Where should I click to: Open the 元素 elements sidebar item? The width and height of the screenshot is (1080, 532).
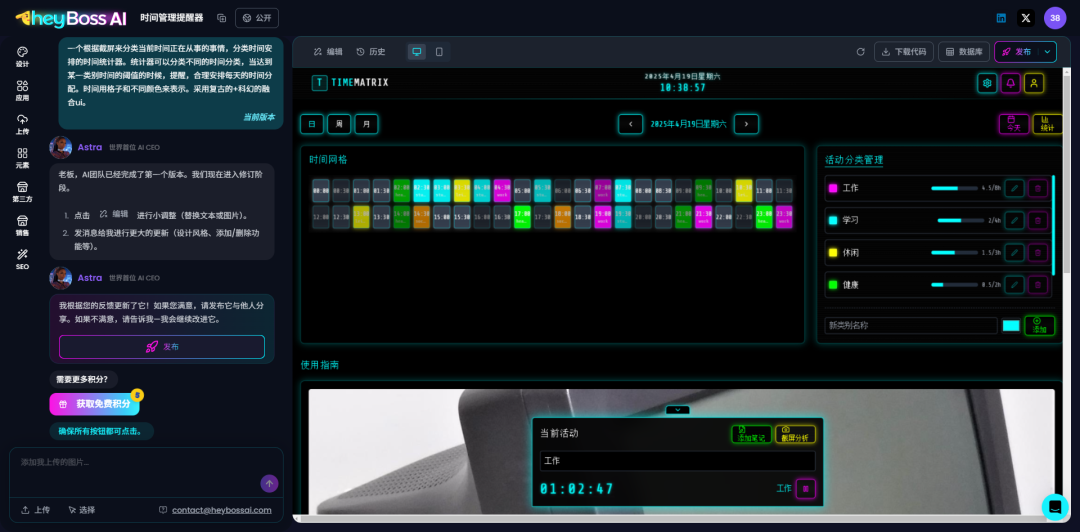(22, 158)
